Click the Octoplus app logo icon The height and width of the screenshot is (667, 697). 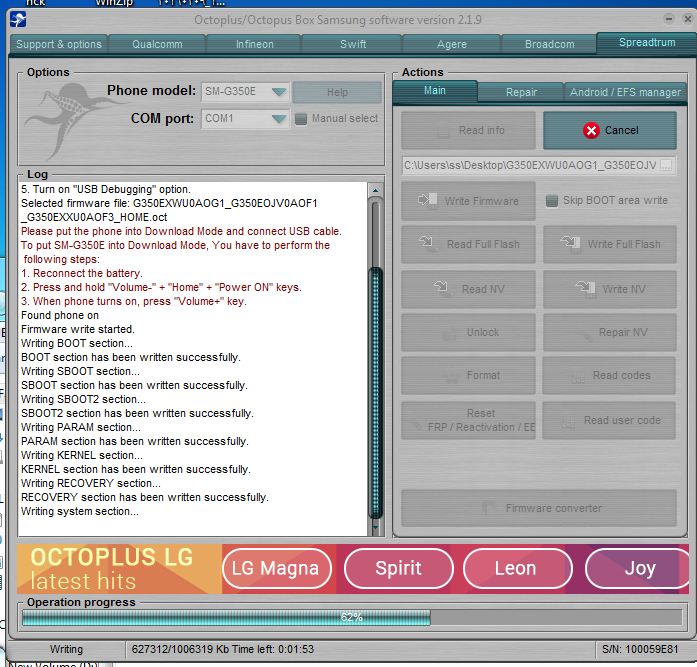click(x=18, y=20)
